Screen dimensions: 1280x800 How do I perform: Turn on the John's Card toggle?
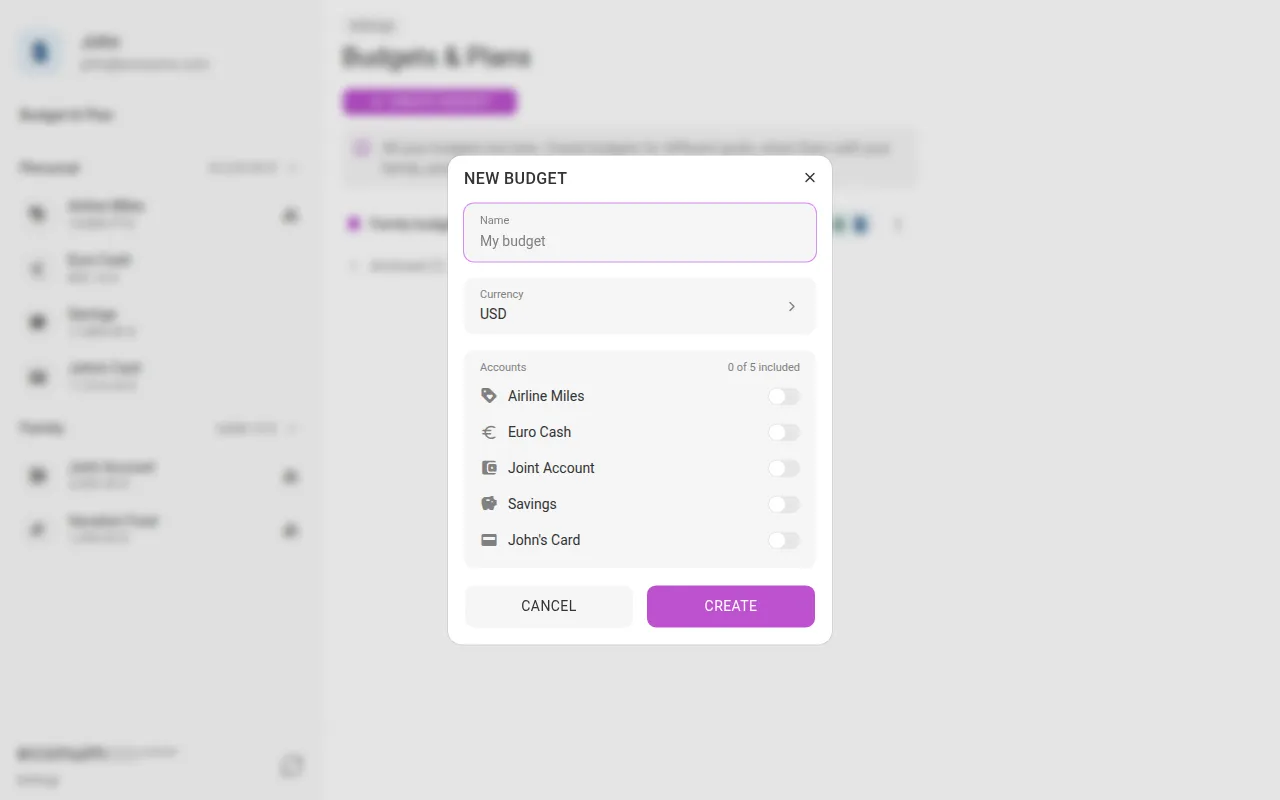click(784, 541)
